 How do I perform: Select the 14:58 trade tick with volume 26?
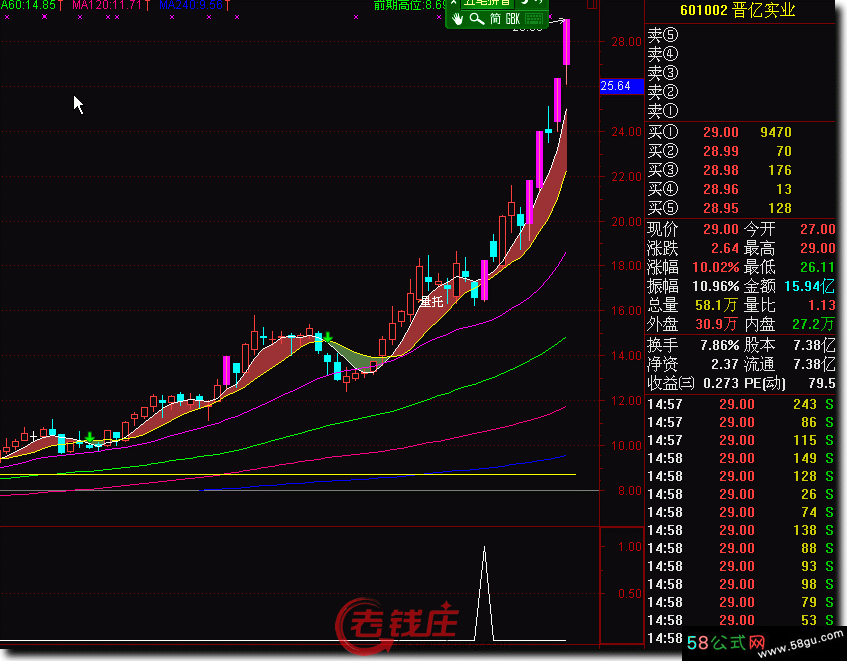(x=741, y=494)
